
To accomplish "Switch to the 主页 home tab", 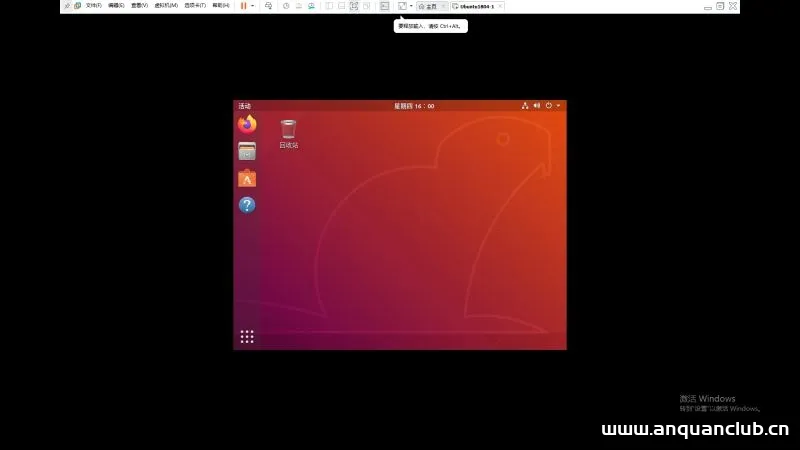I will [x=430, y=6].
